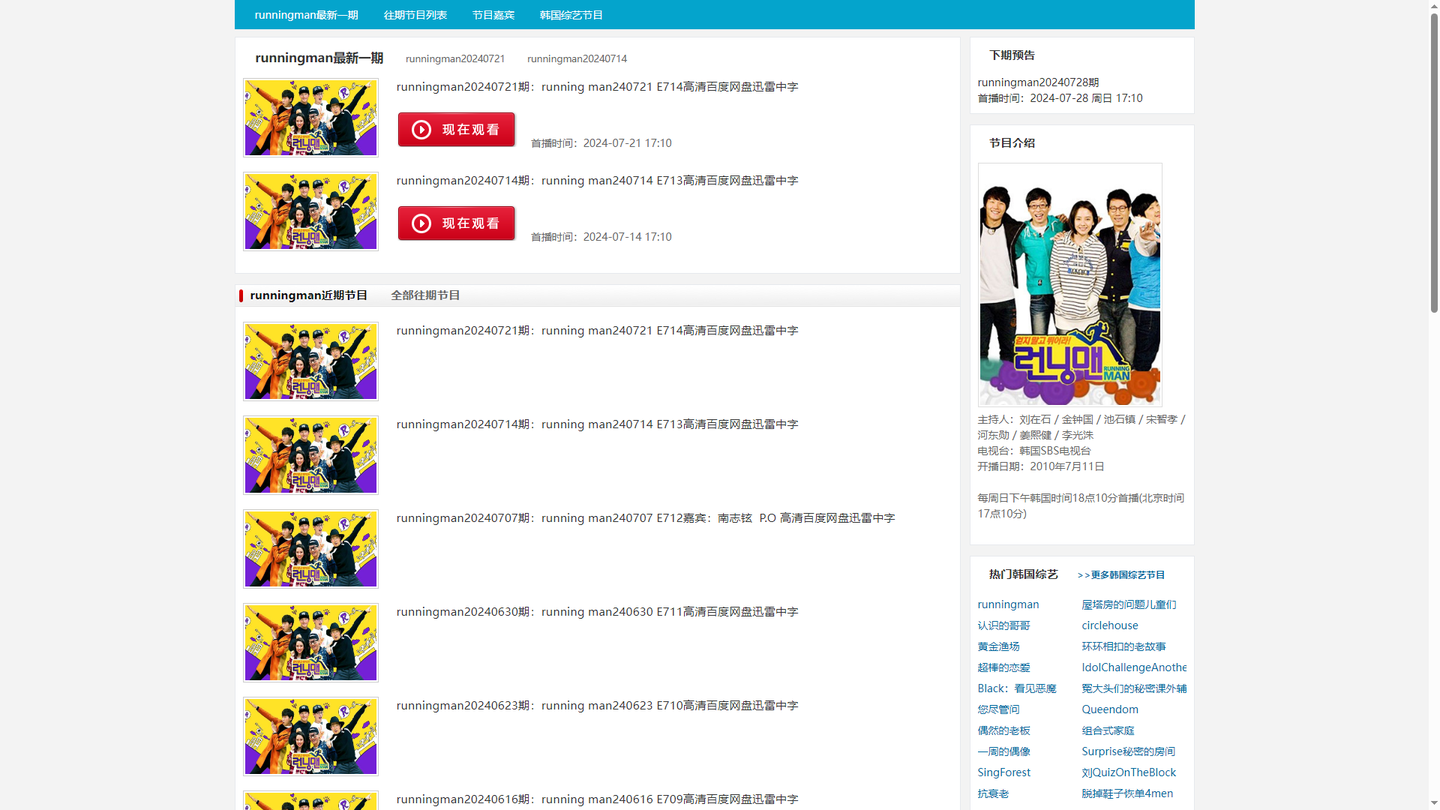Open recent-list link for running man240721 E714
This screenshot has height=810, width=1440.
pyautogui.click(x=597, y=331)
